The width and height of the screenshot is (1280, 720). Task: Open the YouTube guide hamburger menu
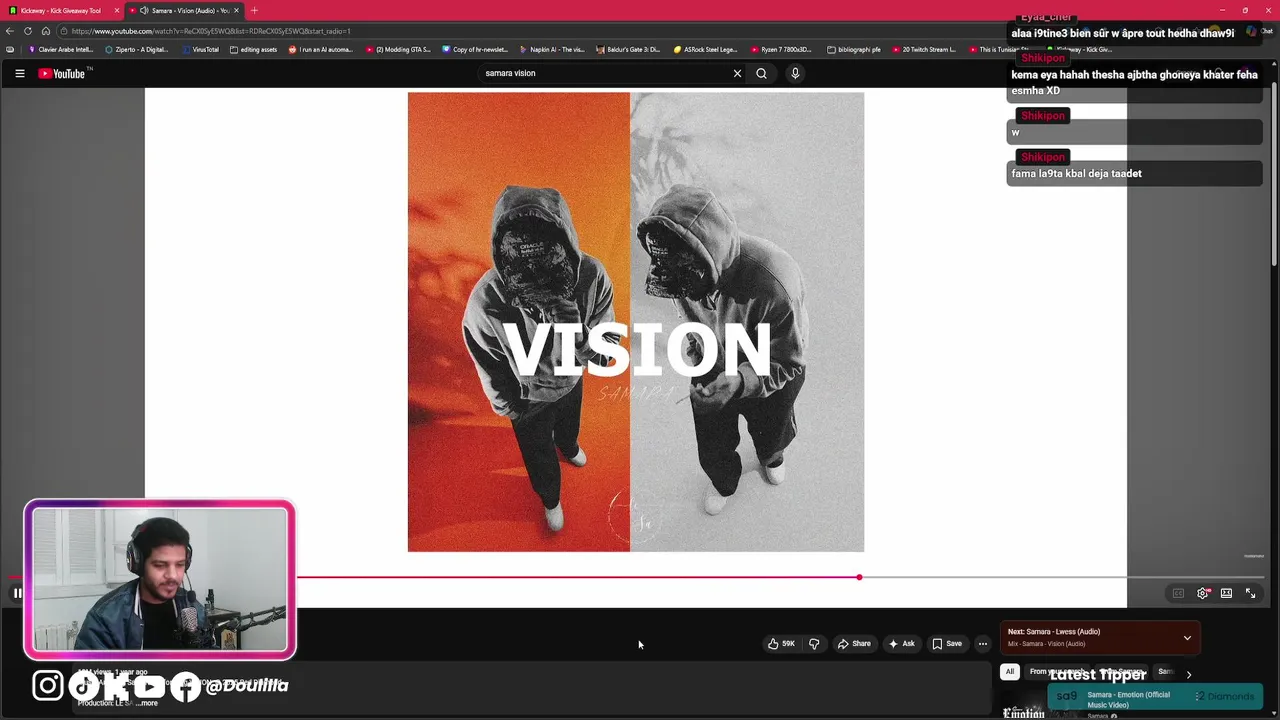tap(19, 73)
